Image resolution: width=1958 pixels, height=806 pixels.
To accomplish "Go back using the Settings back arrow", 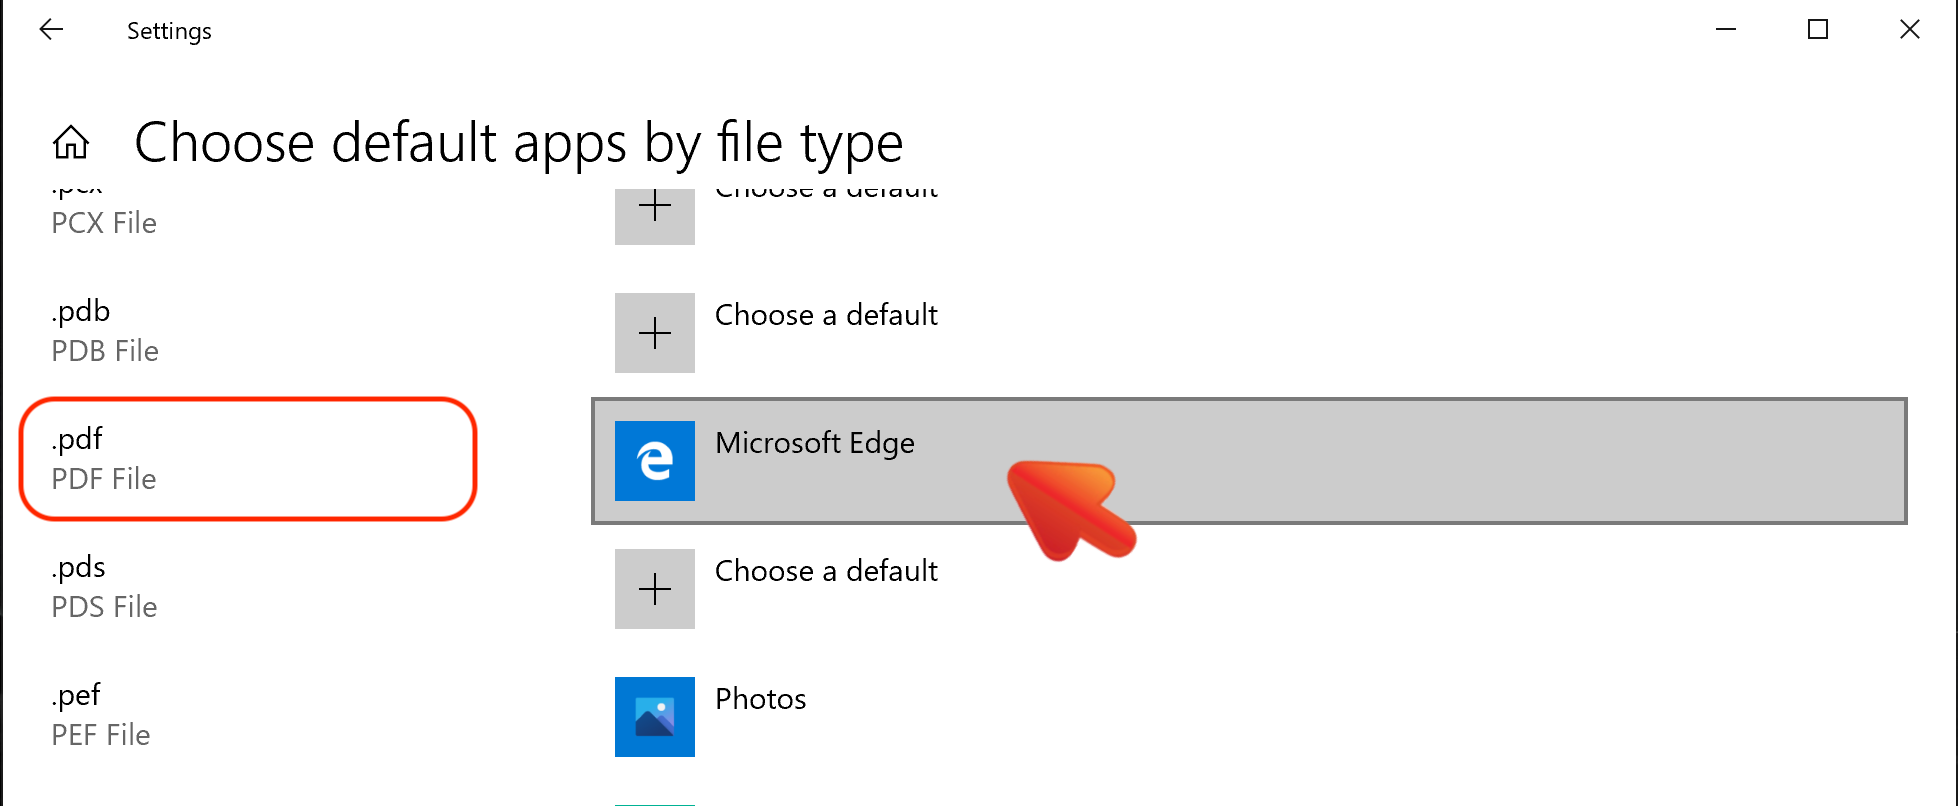I will click(51, 30).
